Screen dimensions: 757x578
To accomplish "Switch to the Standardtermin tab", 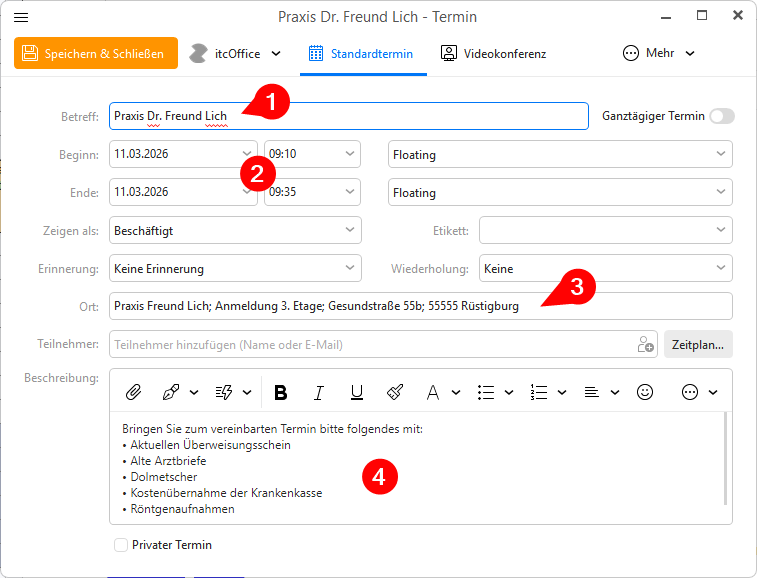I will (x=363, y=53).
